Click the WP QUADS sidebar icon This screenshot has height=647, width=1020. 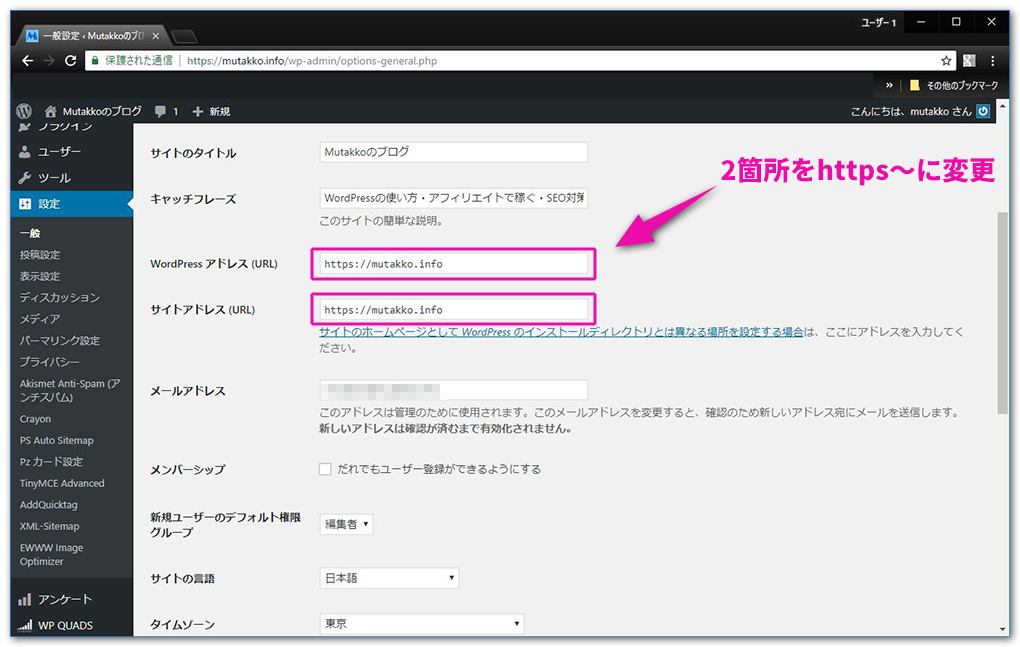(x=22, y=624)
